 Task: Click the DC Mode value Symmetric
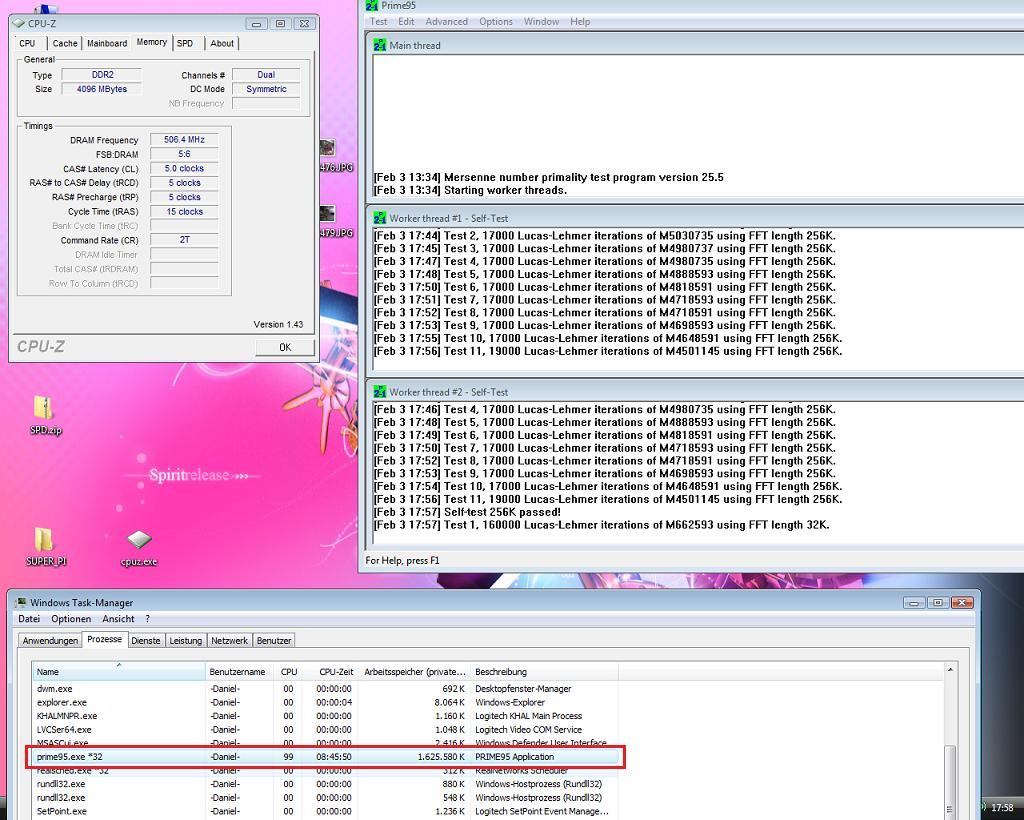266,89
